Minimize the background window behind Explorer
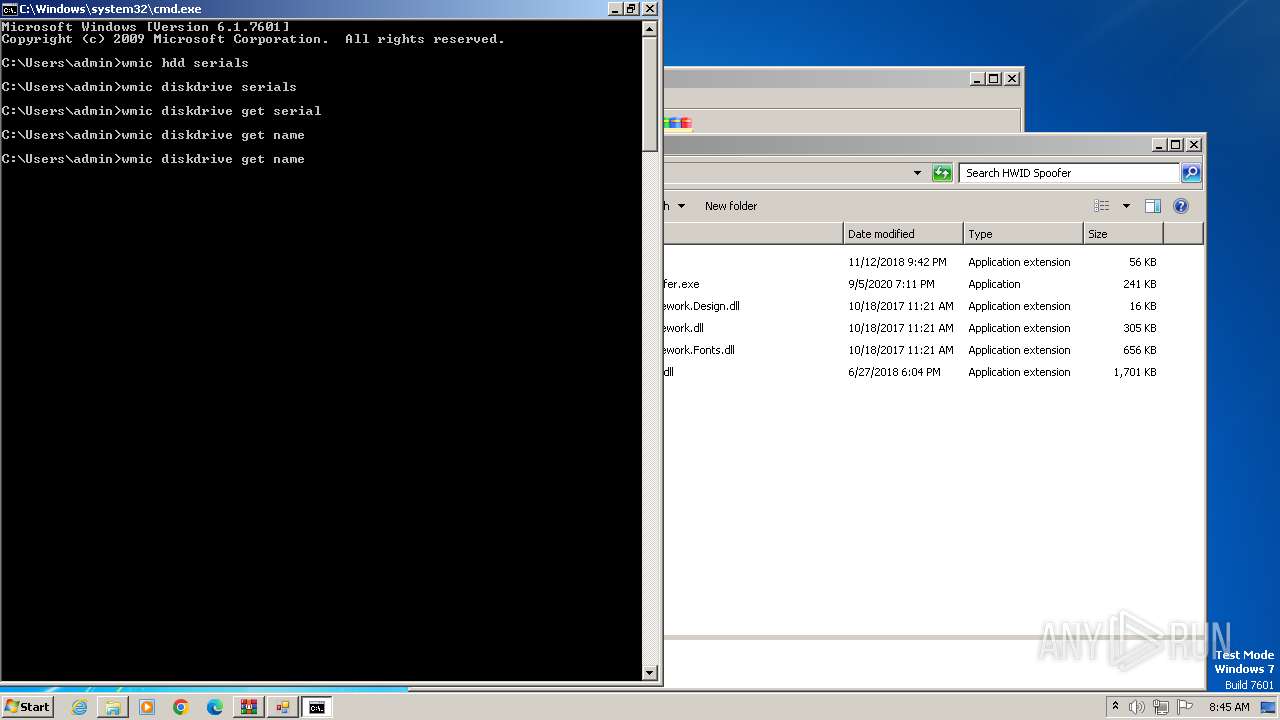The image size is (1280, 720). pos(976,78)
